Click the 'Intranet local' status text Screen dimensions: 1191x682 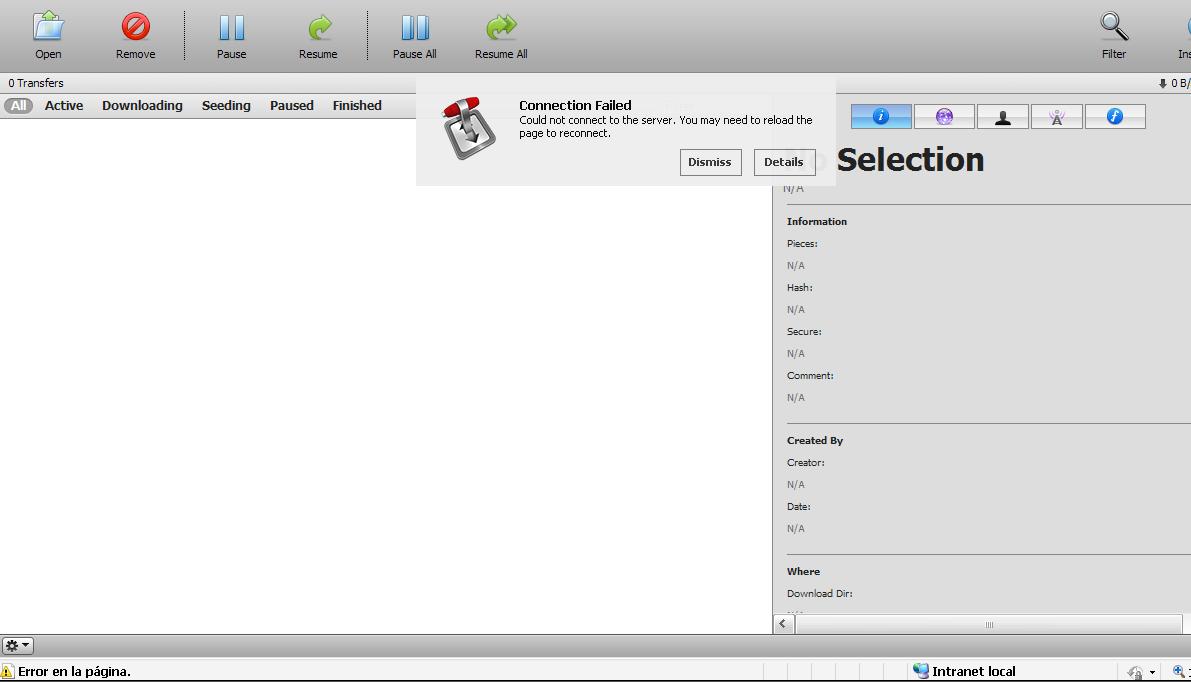(974, 671)
